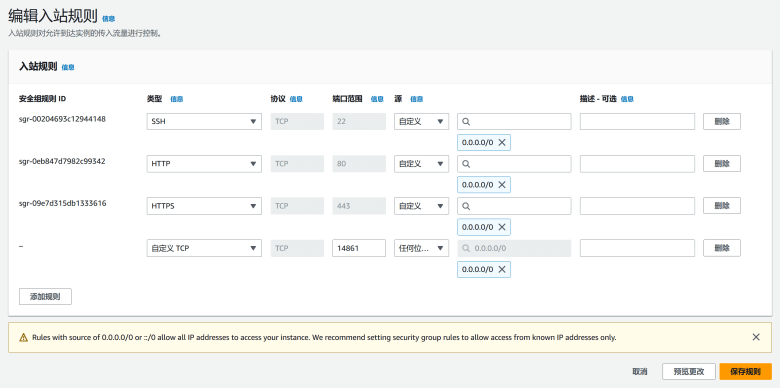Open 信息 link next to 编辑入站规则
This screenshot has width=780, height=388.
coord(108,19)
